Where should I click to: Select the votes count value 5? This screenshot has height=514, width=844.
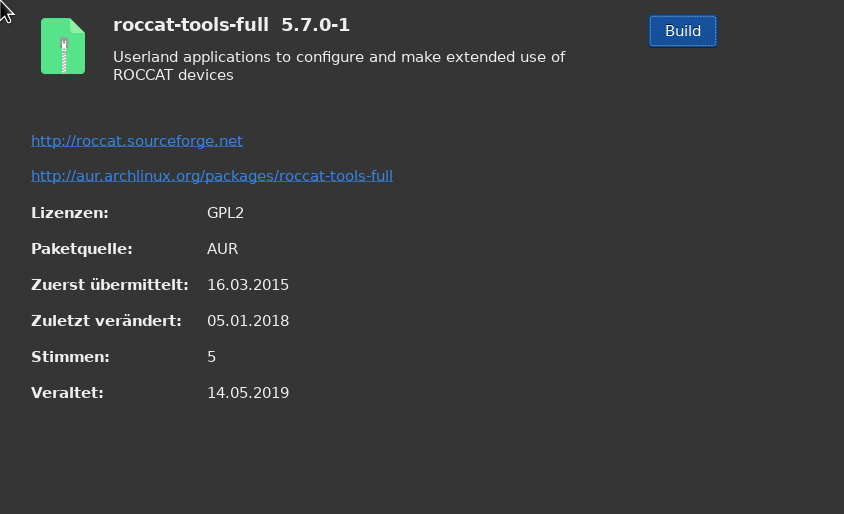click(x=212, y=357)
